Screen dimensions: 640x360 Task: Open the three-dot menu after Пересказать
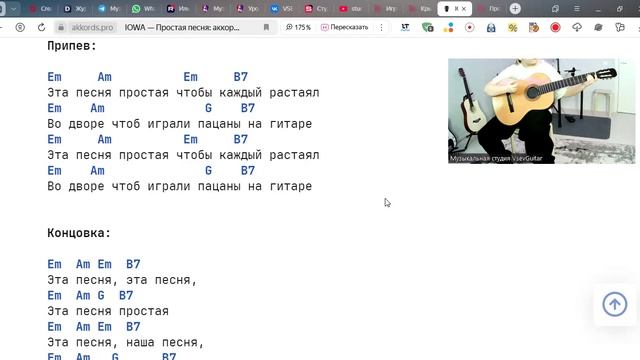[x=381, y=27]
